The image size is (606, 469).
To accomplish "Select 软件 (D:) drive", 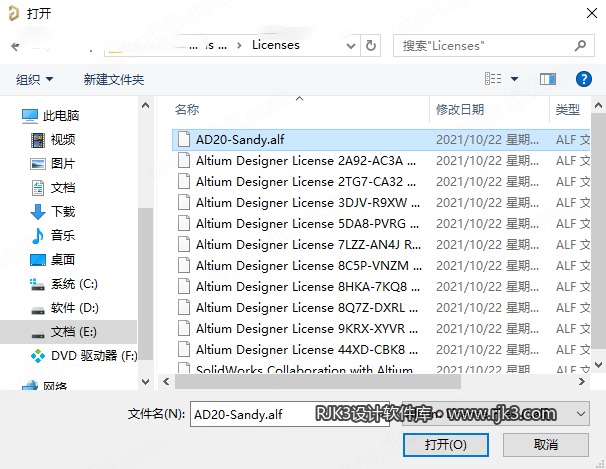I will pos(75,308).
